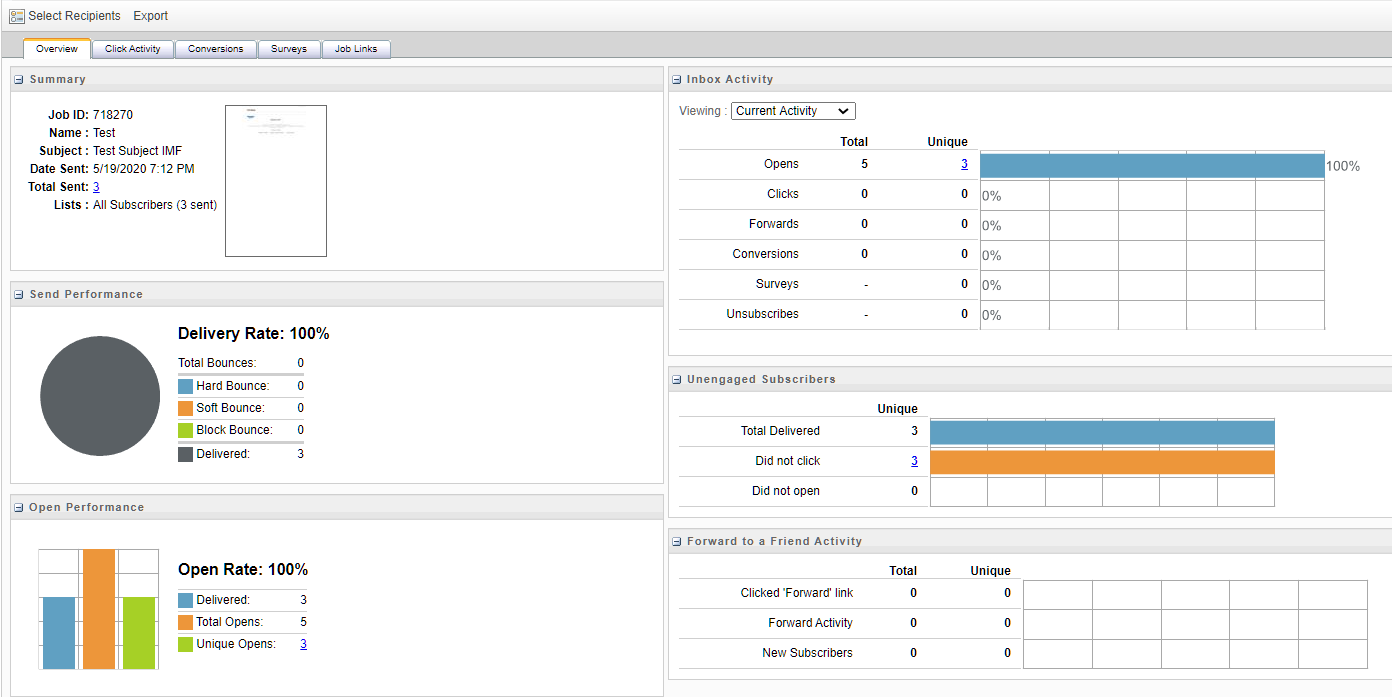Image resolution: width=1392 pixels, height=697 pixels.
Task: Switch to the Overview tab
Action: [x=57, y=49]
